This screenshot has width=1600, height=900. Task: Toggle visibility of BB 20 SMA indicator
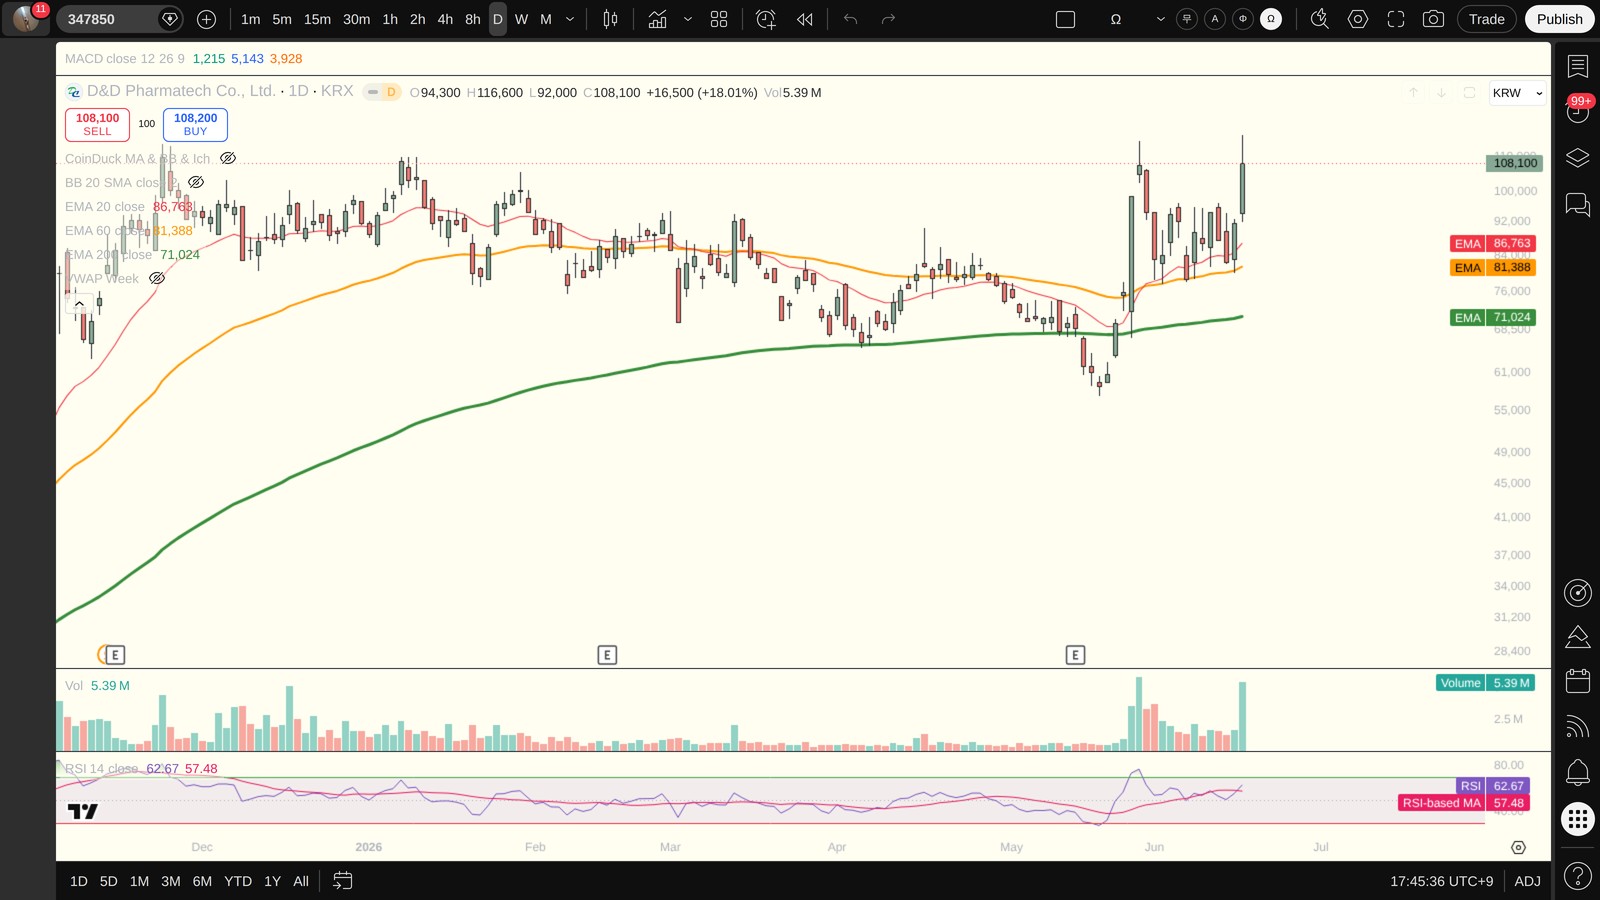pos(196,182)
